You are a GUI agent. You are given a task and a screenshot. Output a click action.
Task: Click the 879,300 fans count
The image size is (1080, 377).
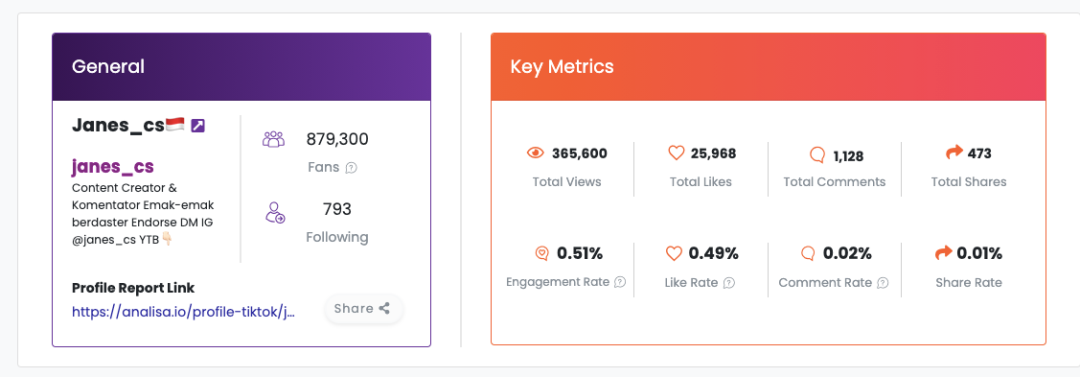(338, 140)
